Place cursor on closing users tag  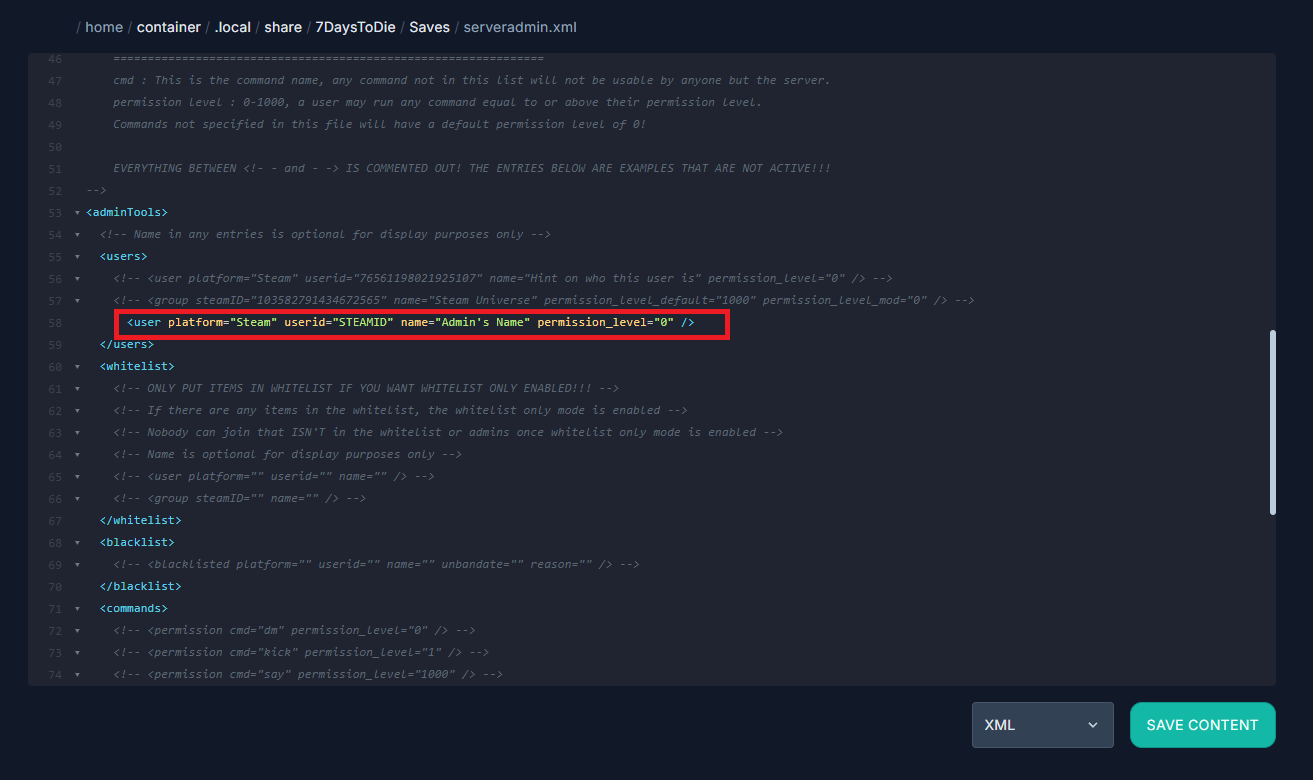click(x=126, y=345)
